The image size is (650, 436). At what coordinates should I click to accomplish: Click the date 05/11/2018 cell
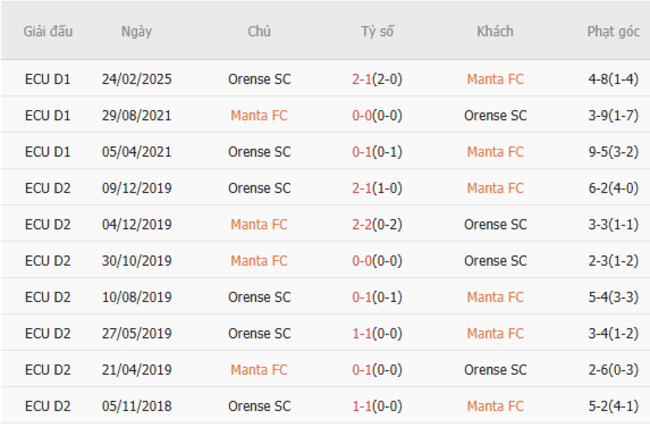pyautogui.click(x=137, y=406)
